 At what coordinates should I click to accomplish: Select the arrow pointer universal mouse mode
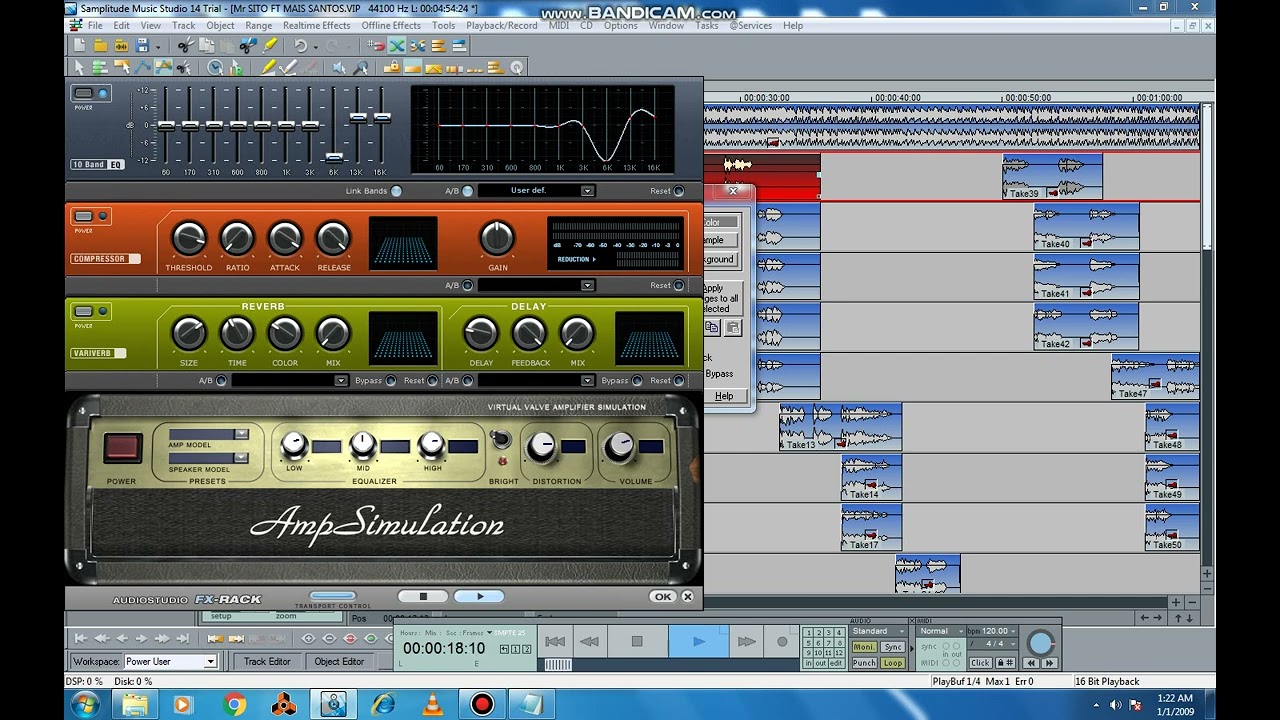click(79, 68)
